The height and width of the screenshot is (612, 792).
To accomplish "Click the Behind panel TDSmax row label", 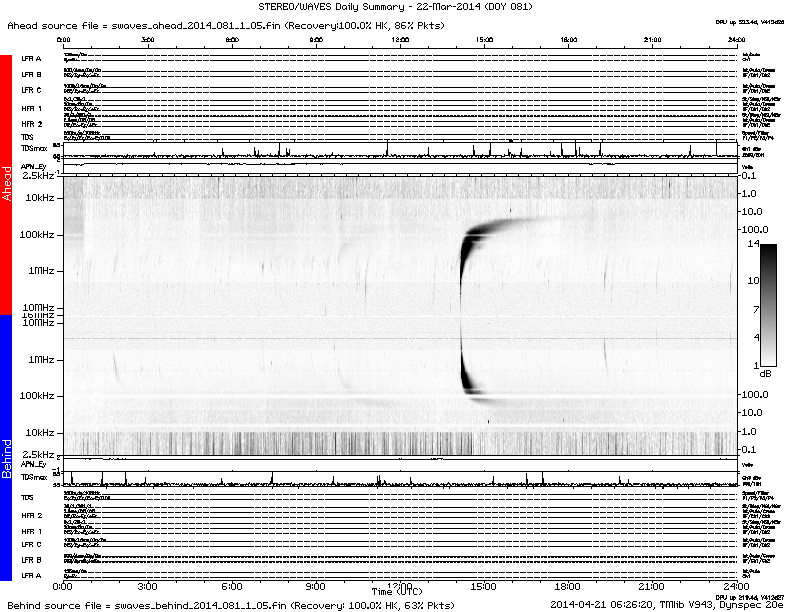I will (x=34, y=477).
